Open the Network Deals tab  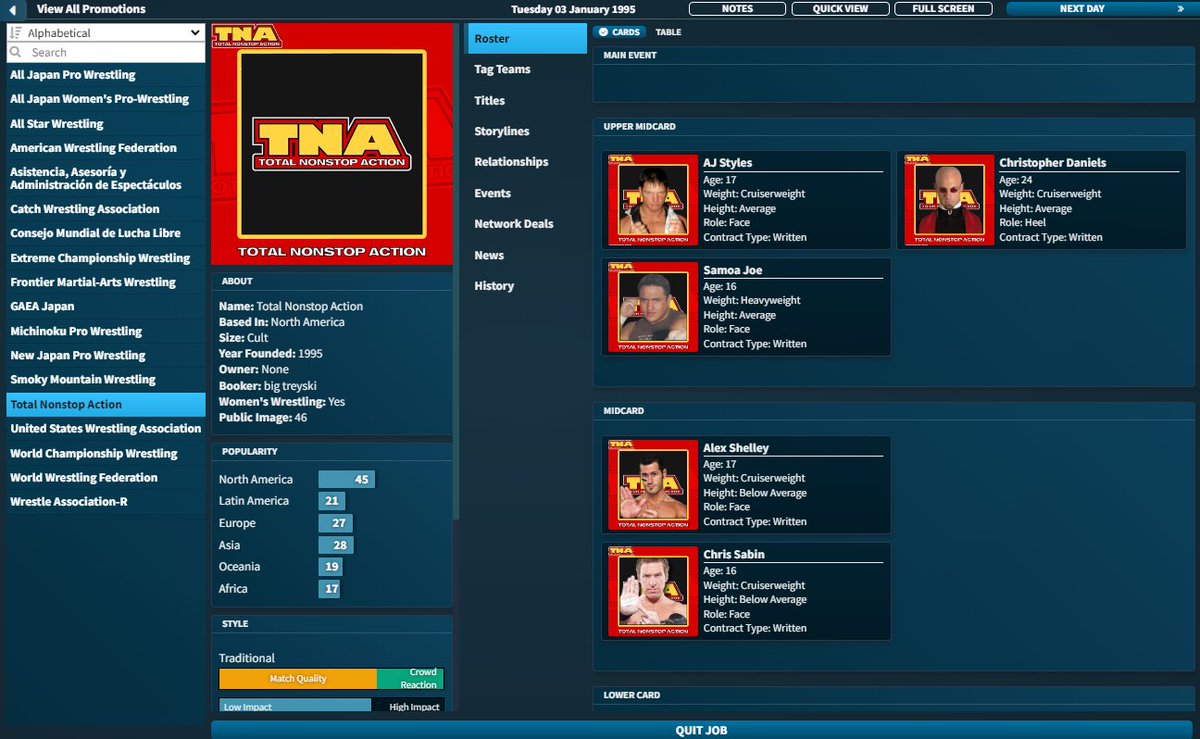(527, 223)
